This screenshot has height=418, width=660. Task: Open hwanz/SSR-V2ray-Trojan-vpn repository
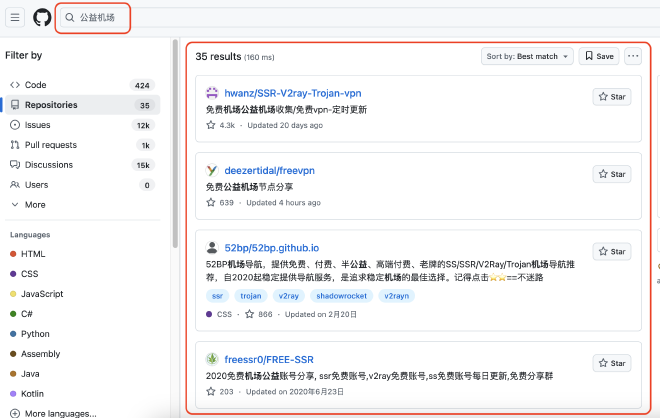click(293, 93)
